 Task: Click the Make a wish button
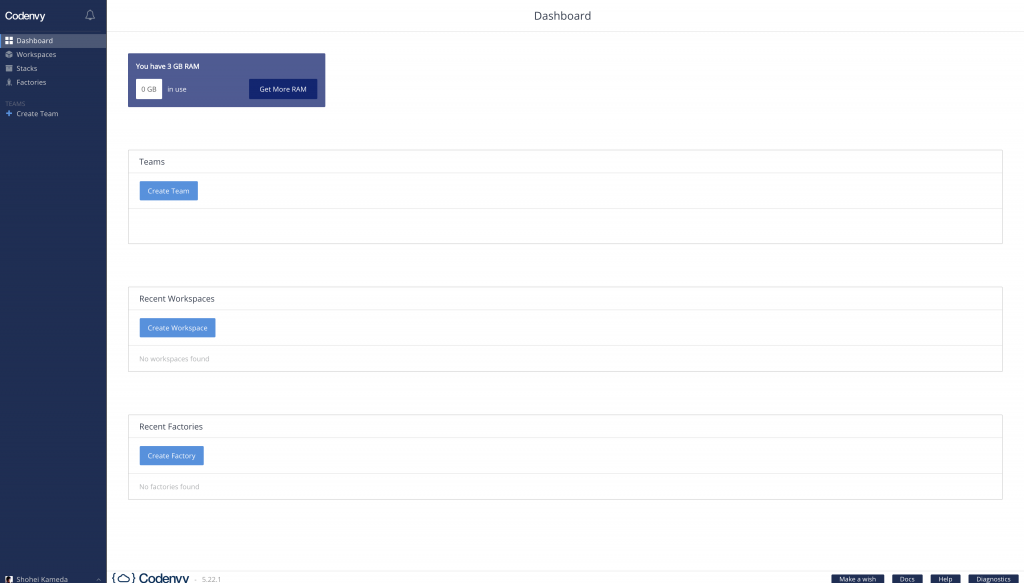858,578
